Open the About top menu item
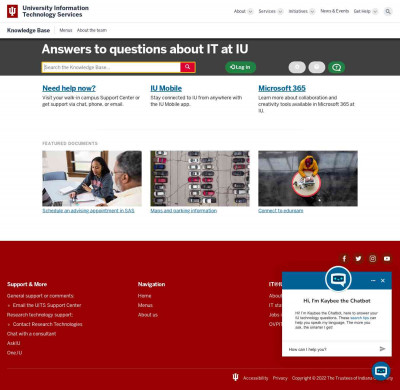Viewport: 400px width, 390px height. (240, 11)
